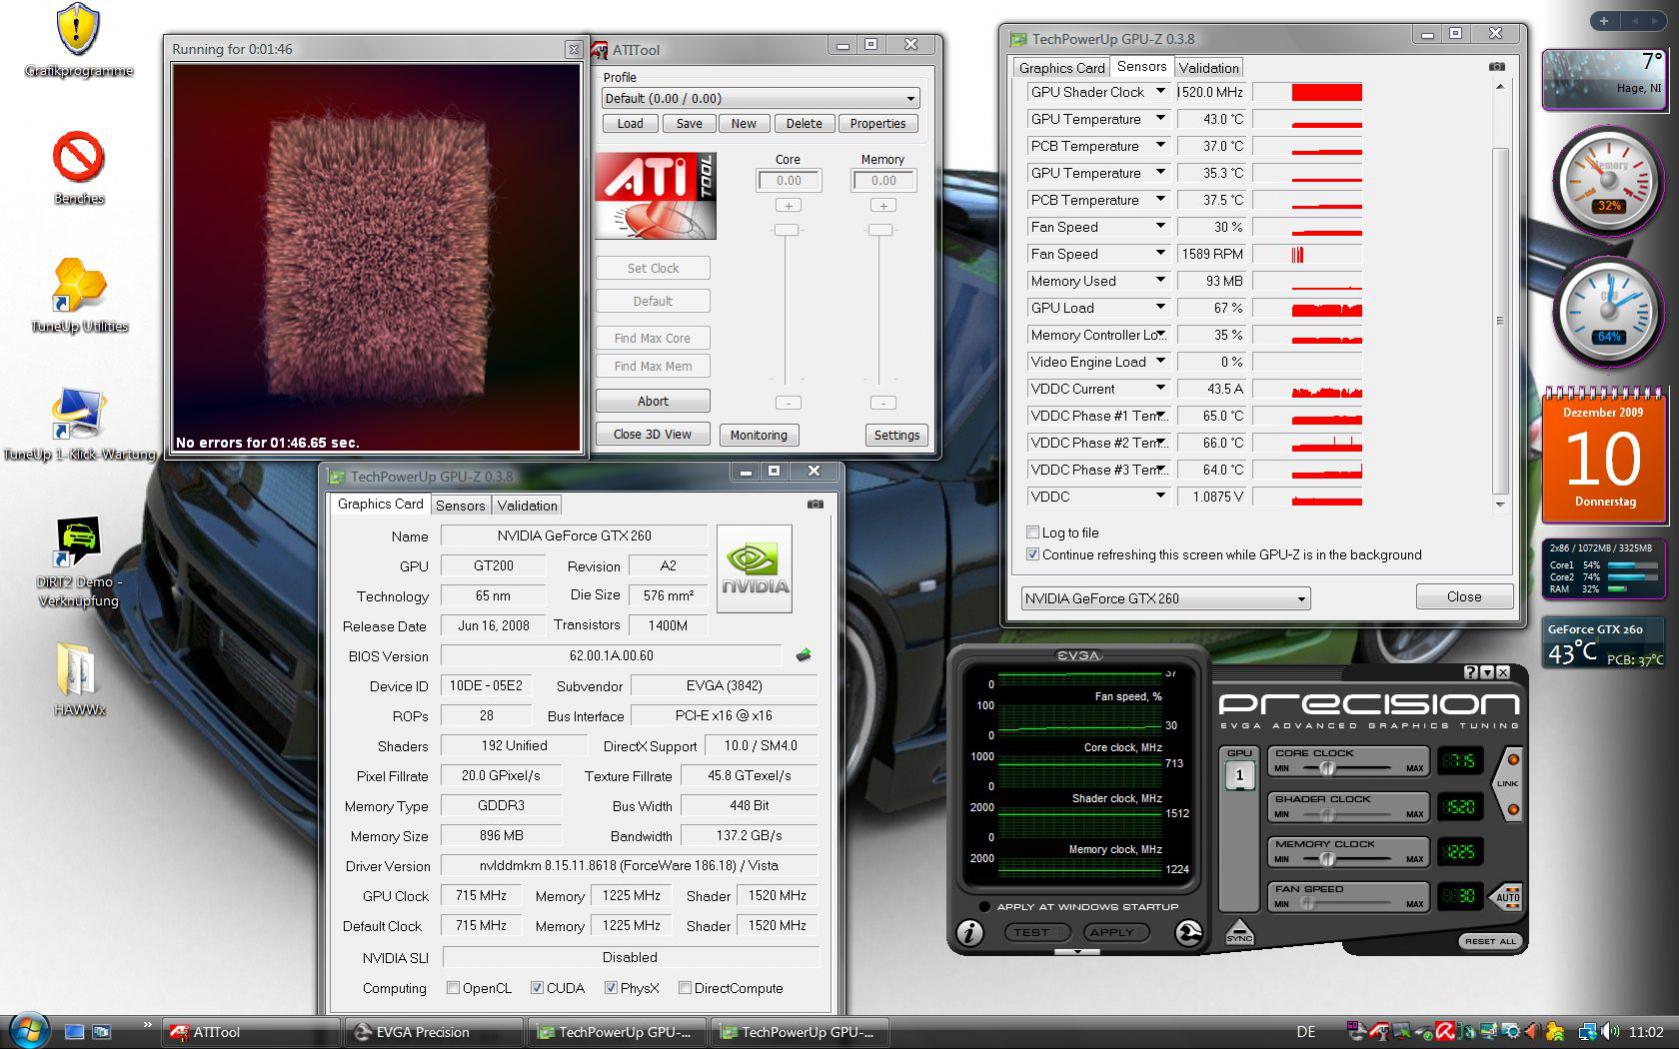Click the weather gadget showing 7°
Viewport: 1679px width, 1049px height.
(1604, 79)
